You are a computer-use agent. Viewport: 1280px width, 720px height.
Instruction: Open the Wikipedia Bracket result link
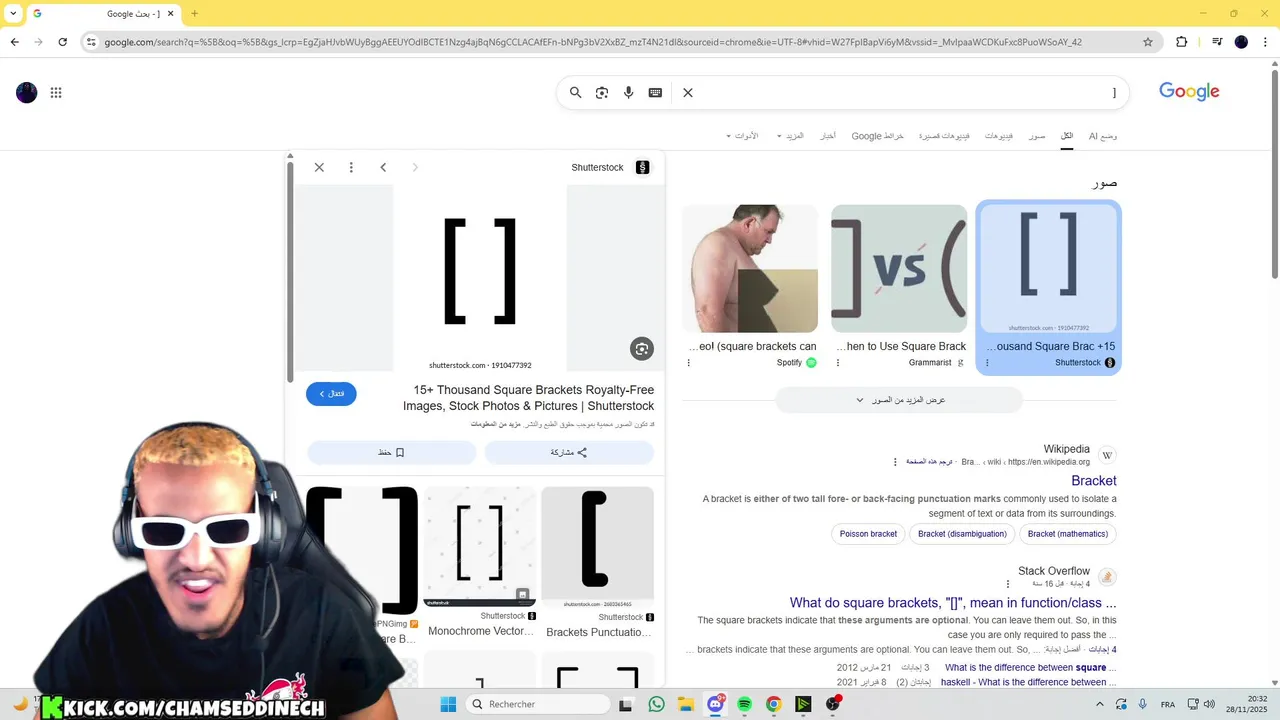(1094, 481)
